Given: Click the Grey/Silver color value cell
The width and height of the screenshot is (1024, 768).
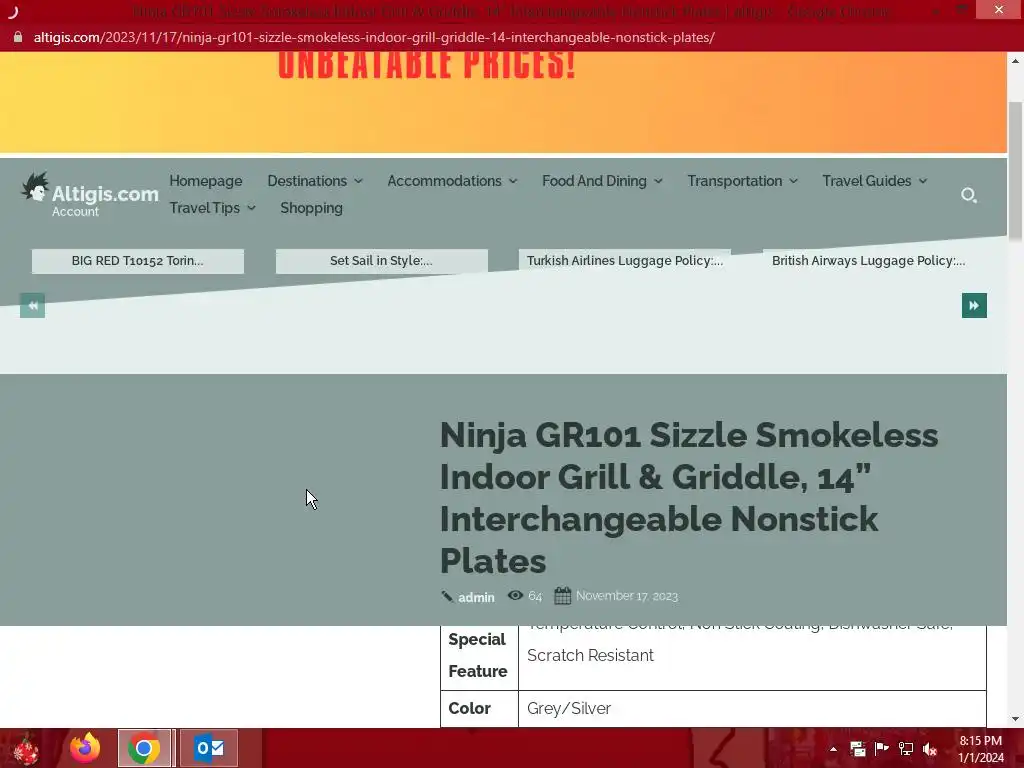Looking at the screenshot, I should (x=752, y=709).
